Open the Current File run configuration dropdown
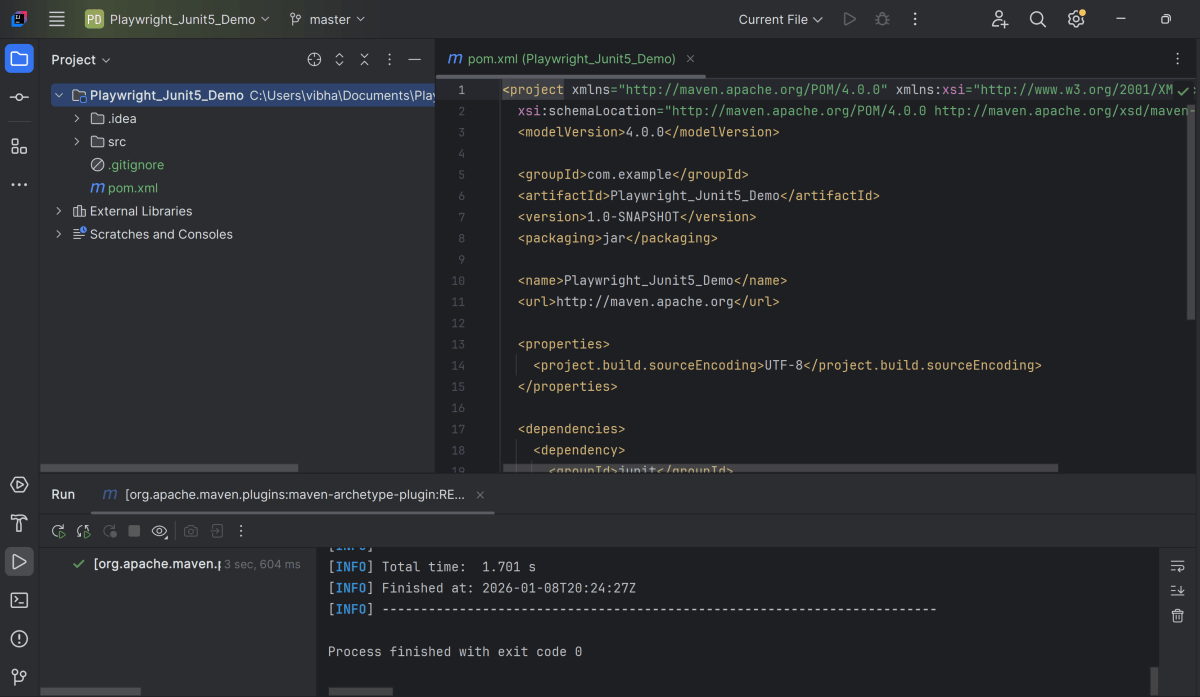Screen dimensions: 1200x697 780,19
